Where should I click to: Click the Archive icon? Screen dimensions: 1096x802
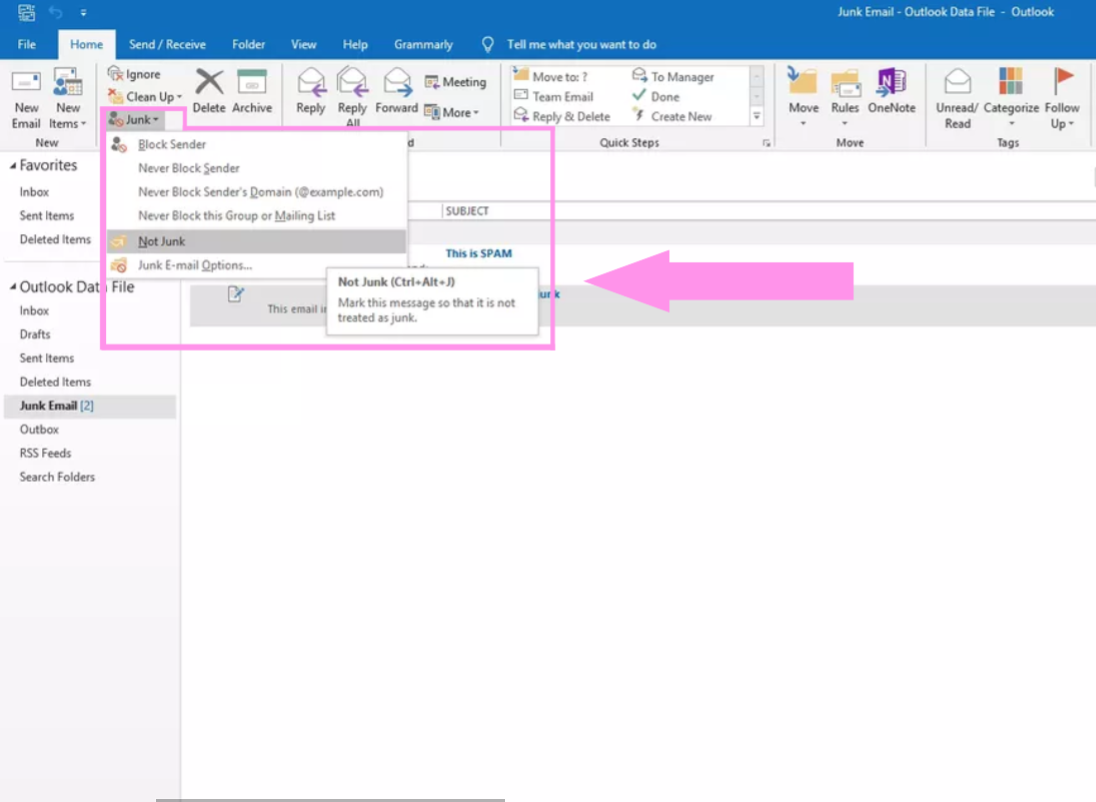tap(252, 84)
